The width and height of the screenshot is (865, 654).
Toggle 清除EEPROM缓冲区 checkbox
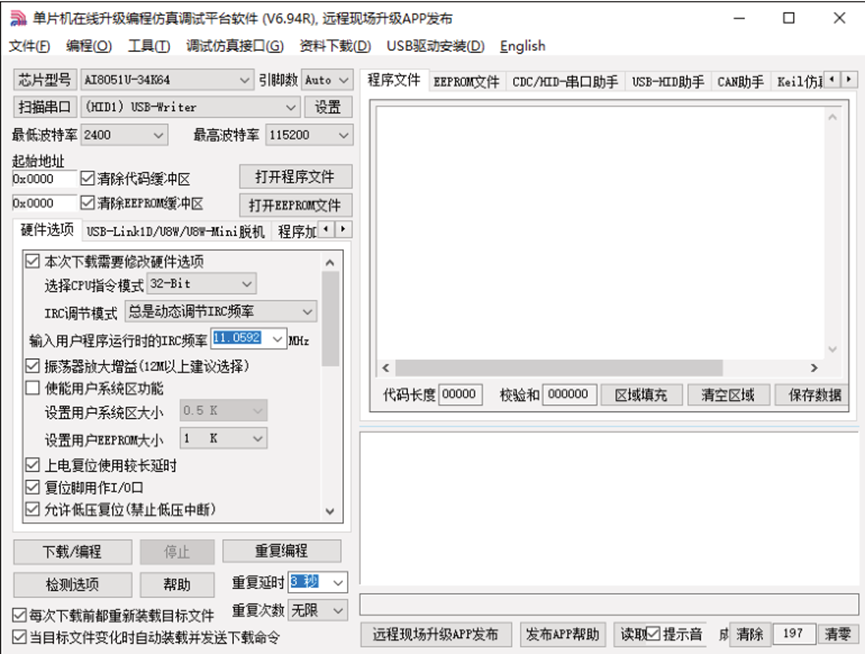pos(87,203)
